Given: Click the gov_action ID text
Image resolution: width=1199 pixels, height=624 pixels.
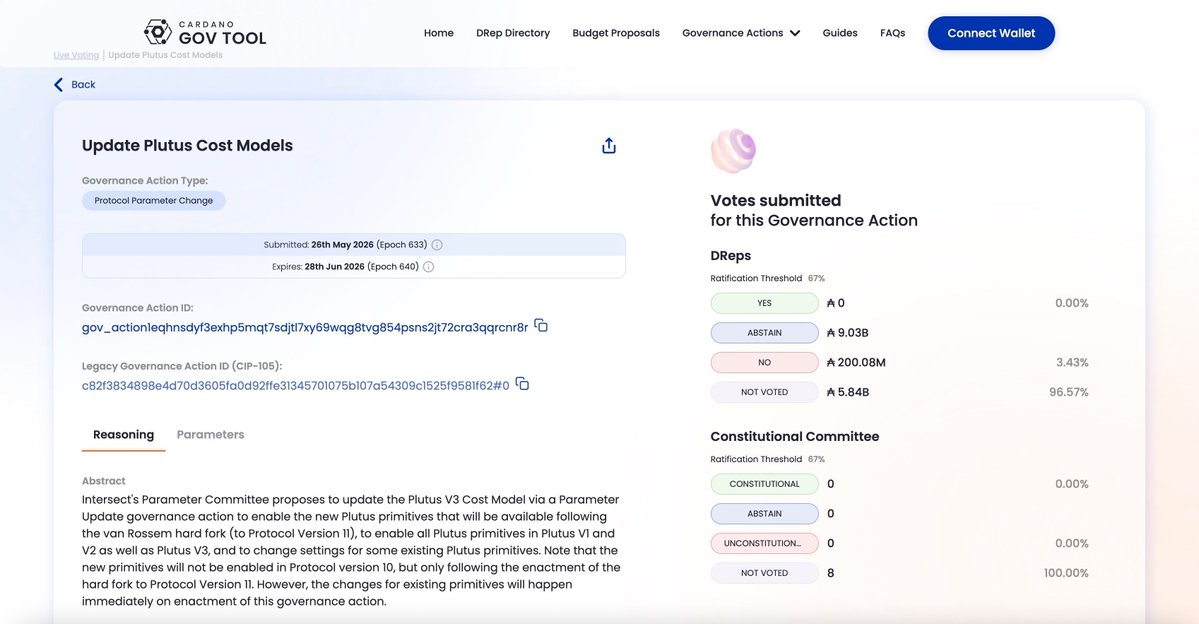Looking at the screenshot, I should [x=305, y=327].
